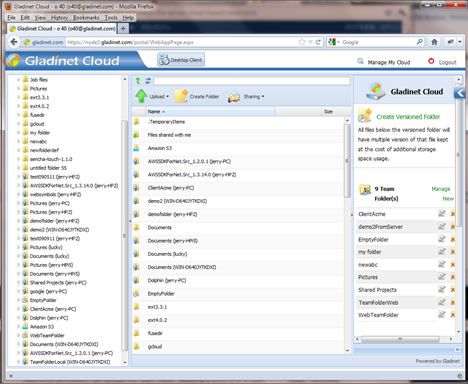Bookmark the page with the star icon
This screenshot has height=384, width=468.
pos(302,42)
